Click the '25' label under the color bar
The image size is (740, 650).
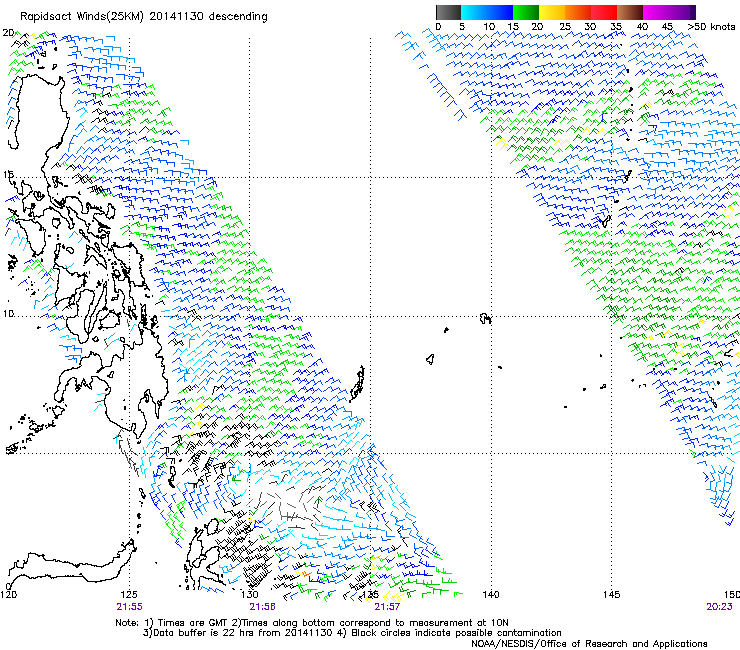[565, 26]
